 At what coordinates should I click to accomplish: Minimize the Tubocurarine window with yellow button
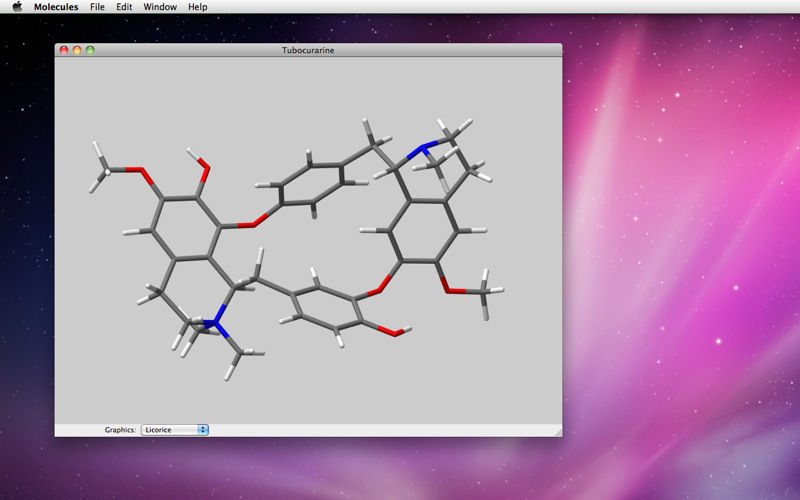(77, 50)
